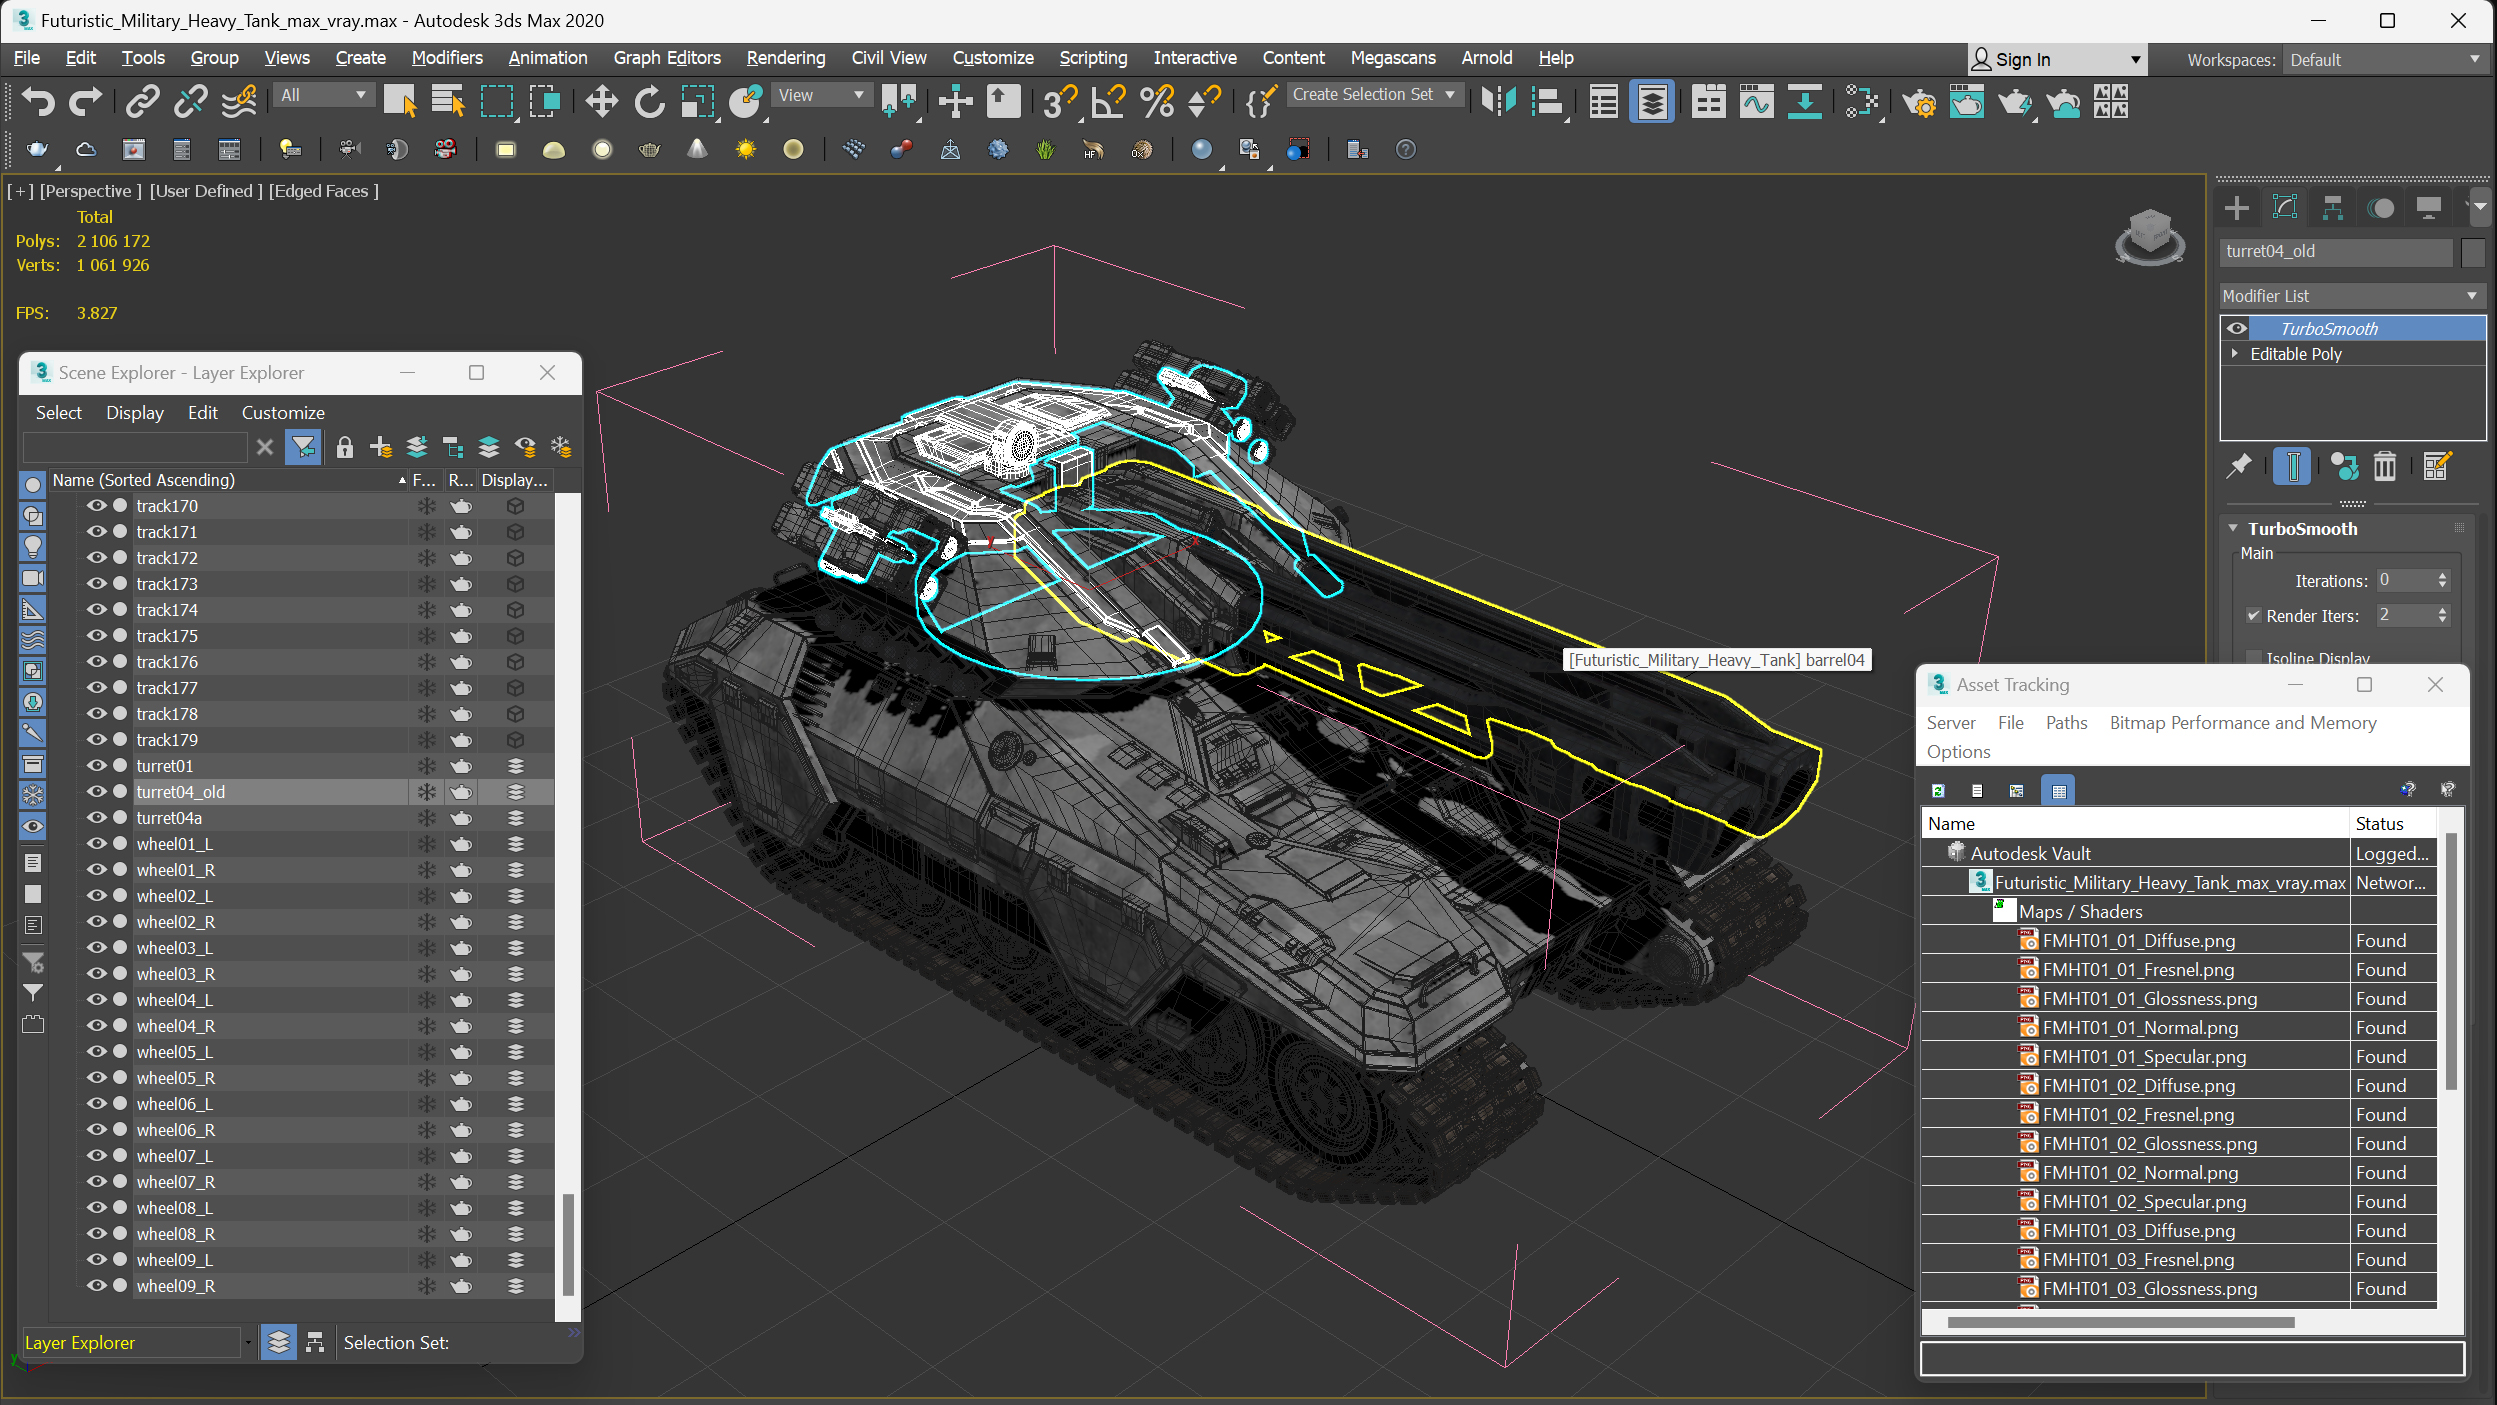
Task: Open the Rendering menu
Action: tap(786, 58)
